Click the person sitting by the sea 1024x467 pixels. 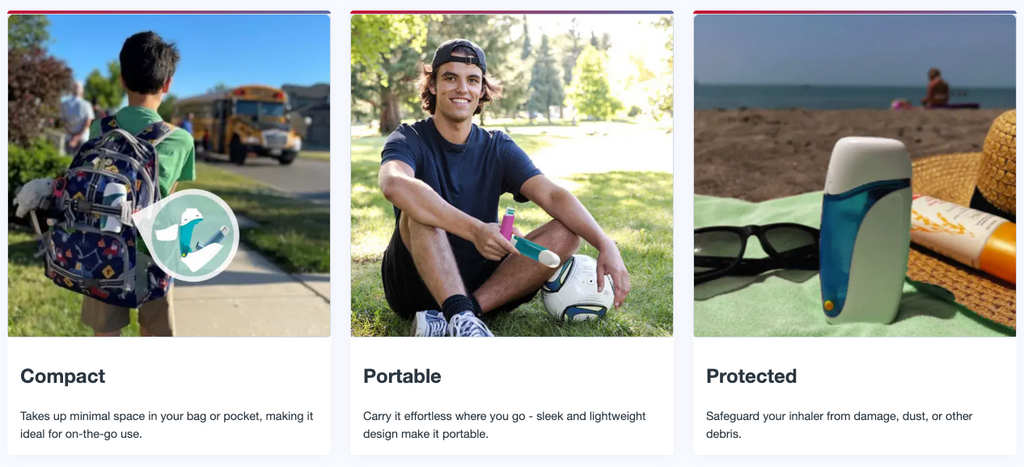tap(936, 90)
